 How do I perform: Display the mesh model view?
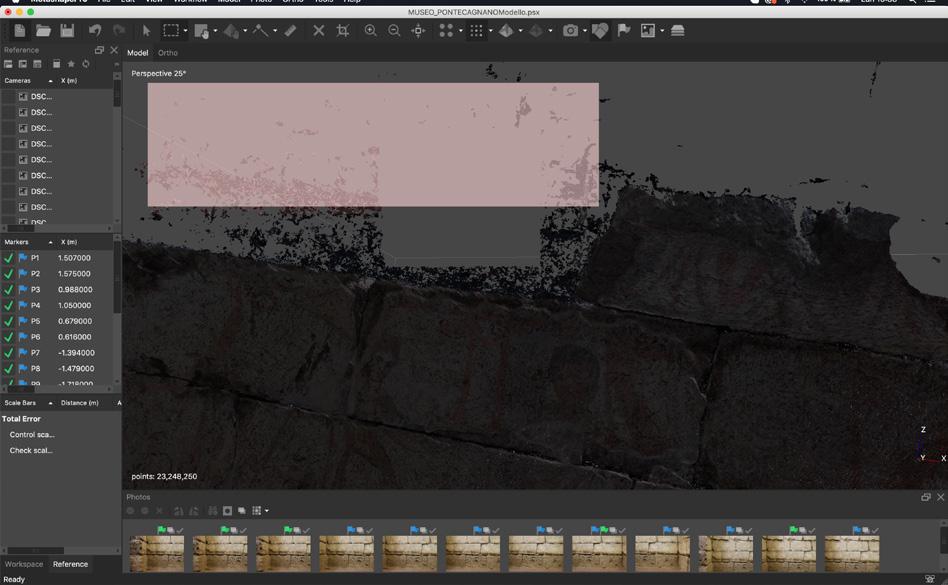[x=506, y=31]
